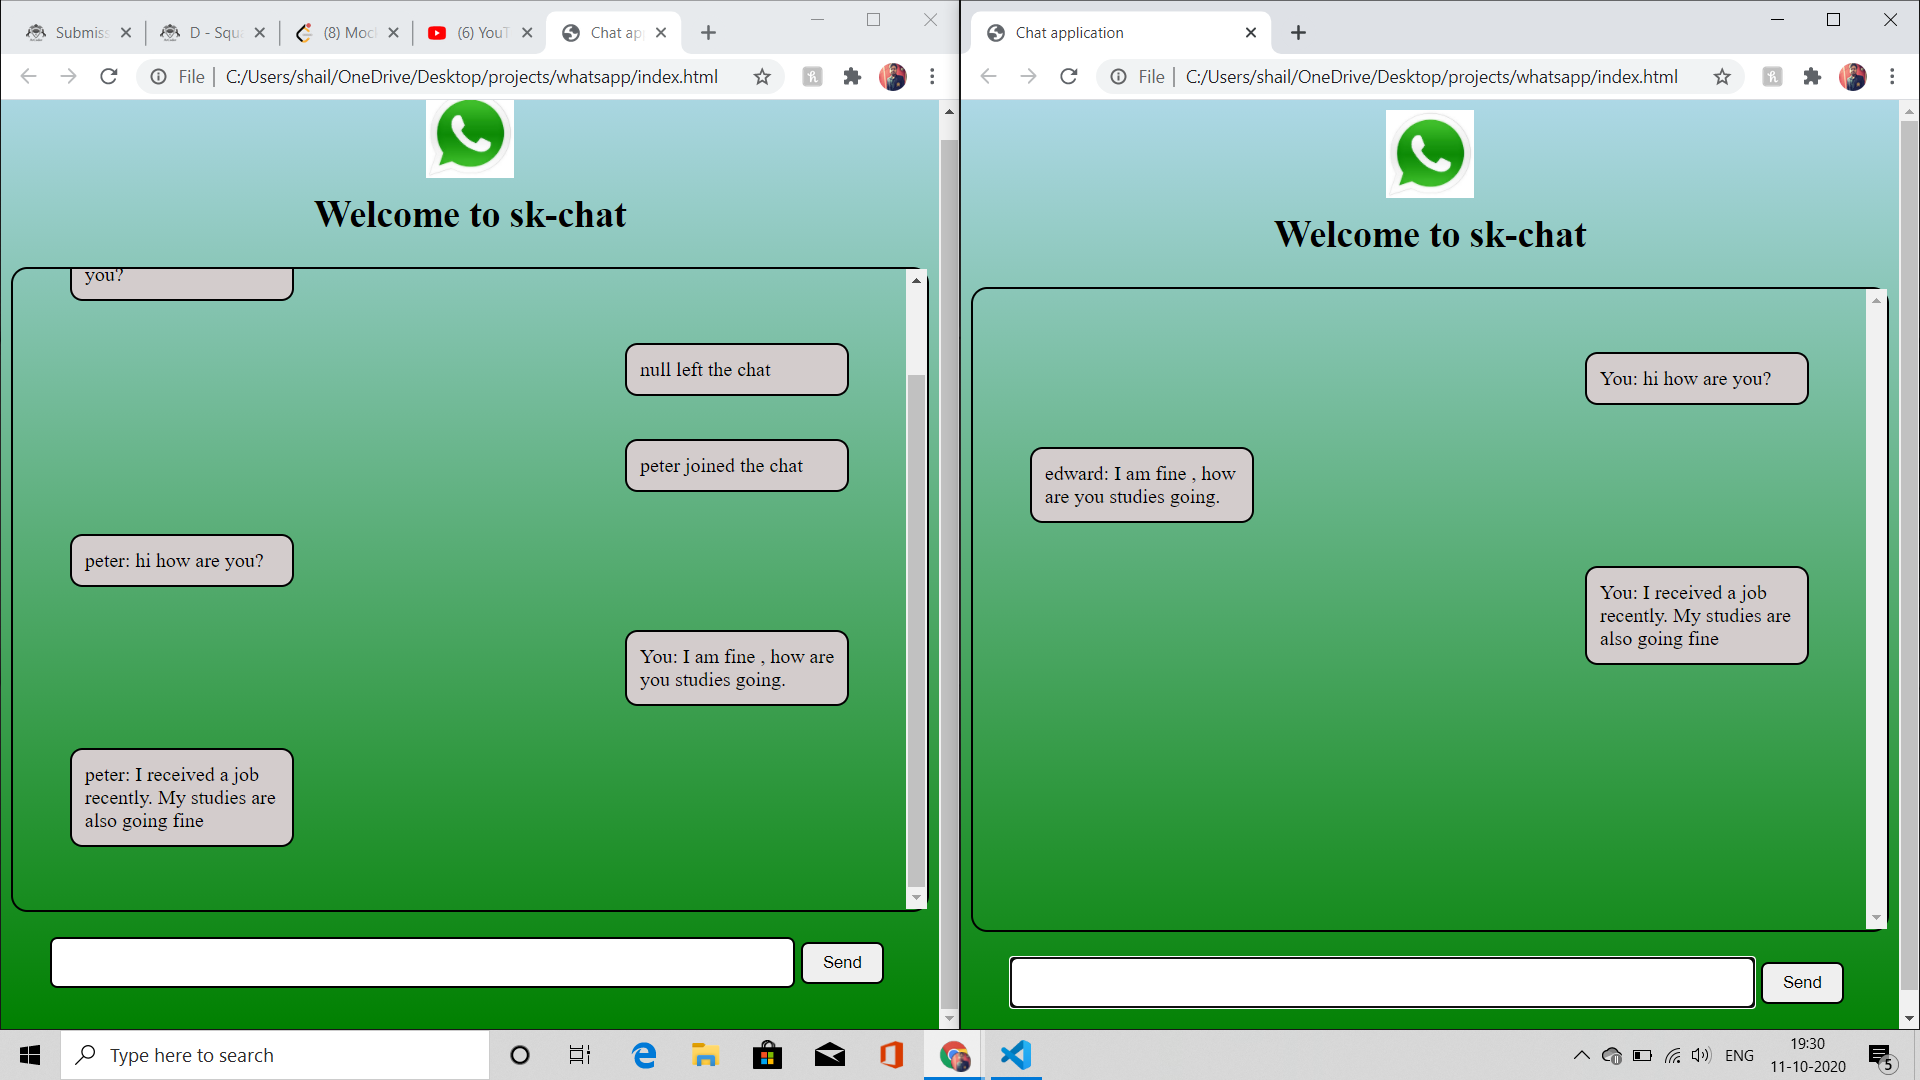The width and height of the screenshot is (1920, 1080).
Task: Switch to the YouTube tab
Action: point(480,32)
